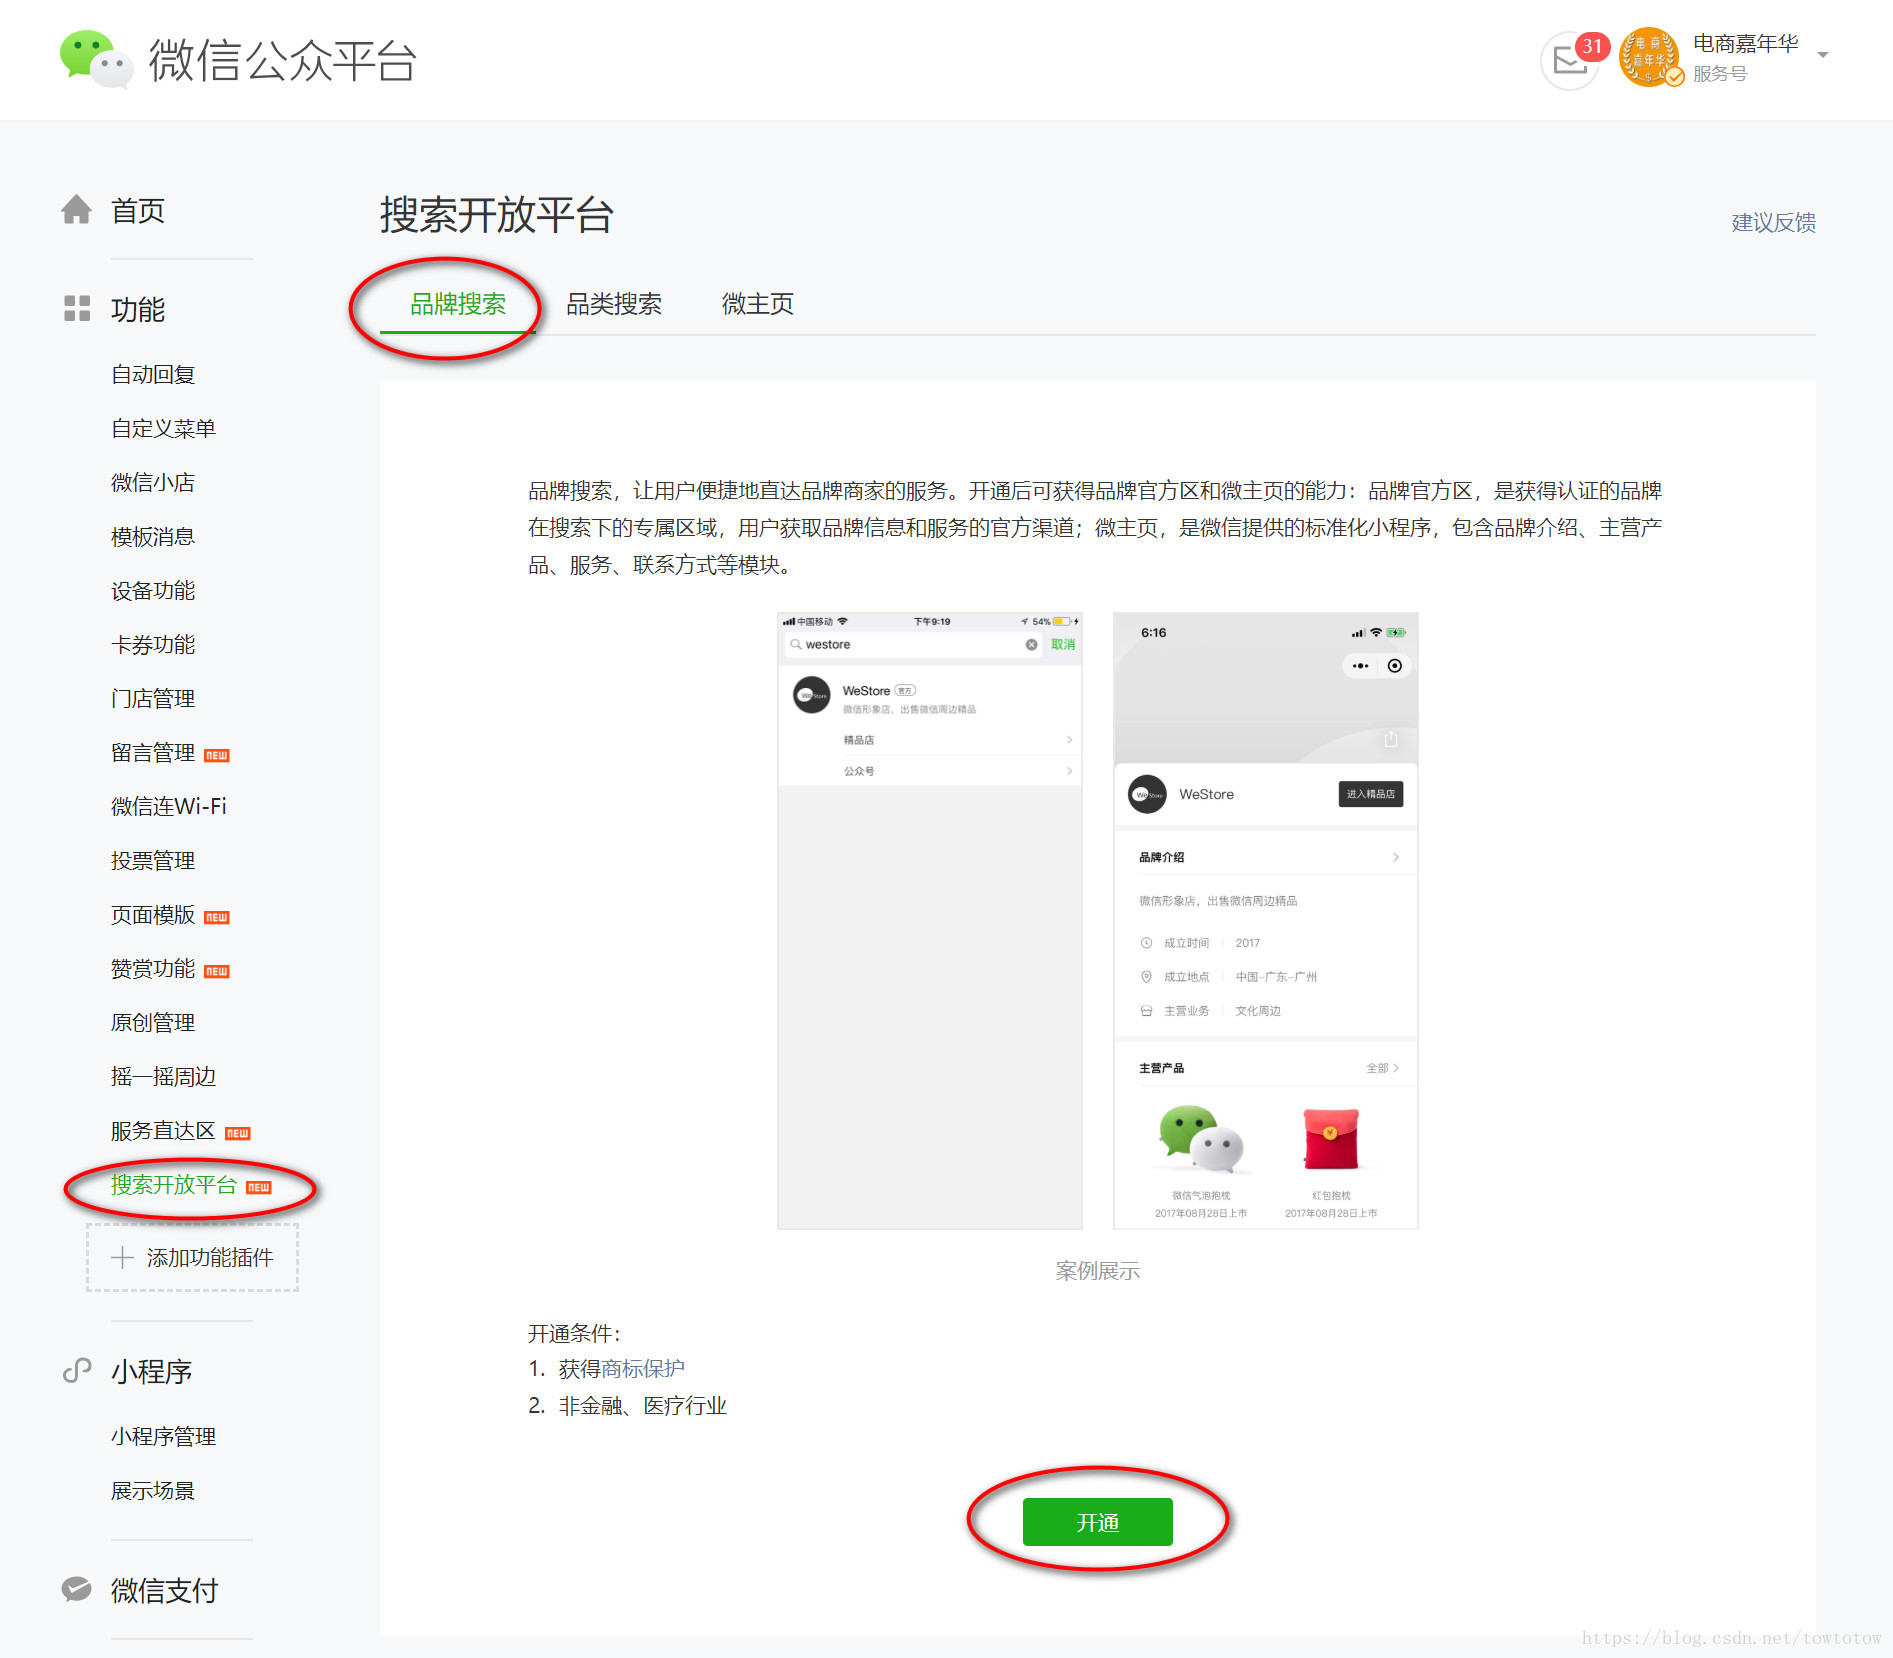
Task: Click the 功能 grid icon
Action: click(77, 308)
